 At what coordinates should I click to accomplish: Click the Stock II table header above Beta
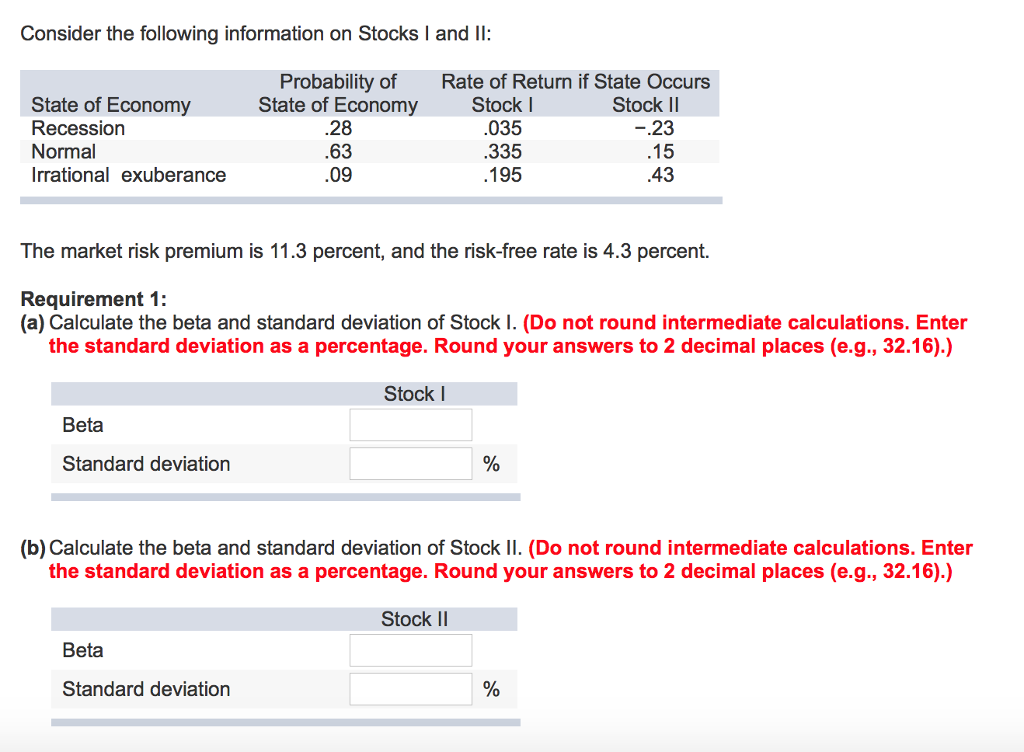(x=412, y=619)
